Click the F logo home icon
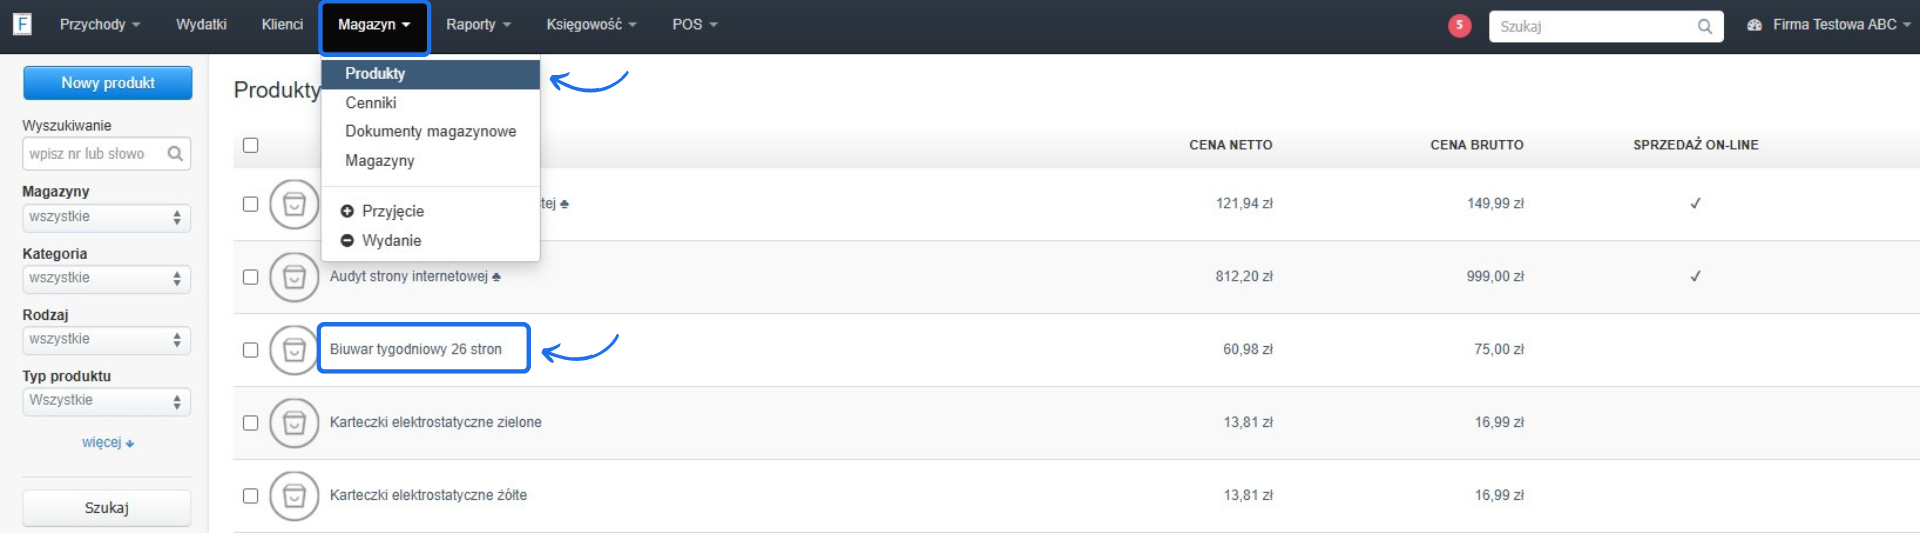The height and width of the screenshot is (535, 1920). 22,24
